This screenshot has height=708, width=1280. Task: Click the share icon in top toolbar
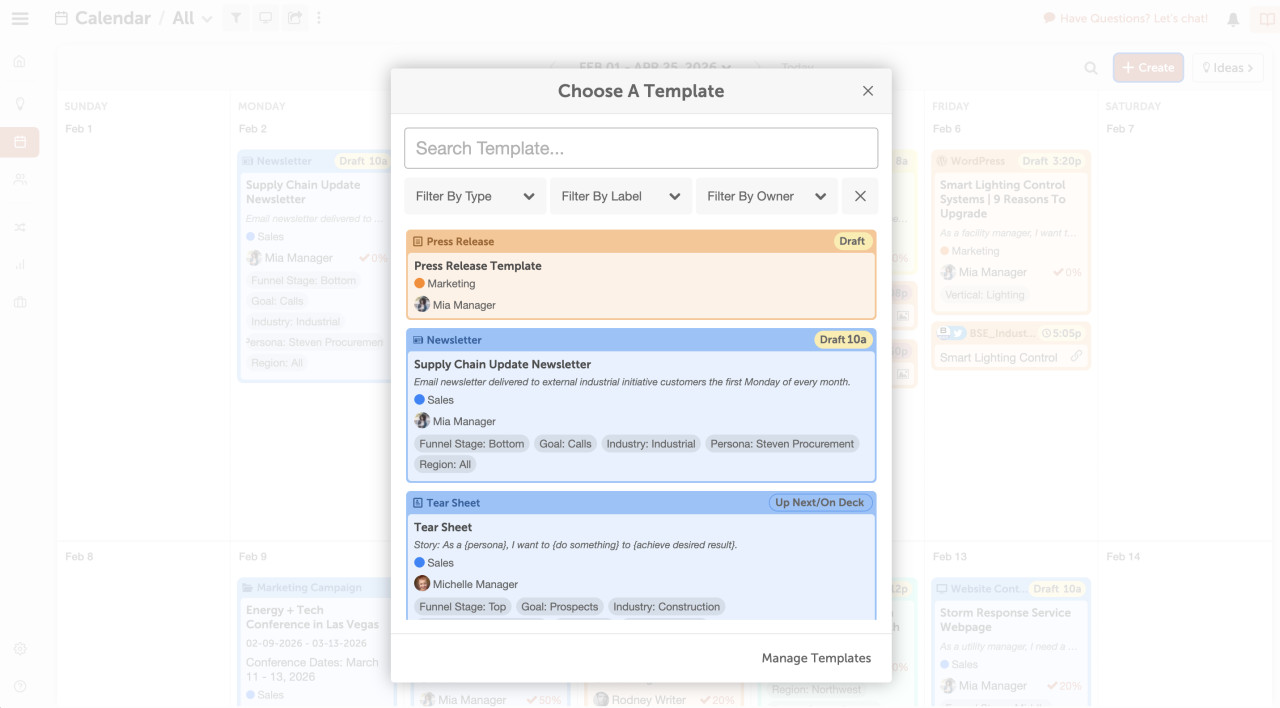click(294, 18)
